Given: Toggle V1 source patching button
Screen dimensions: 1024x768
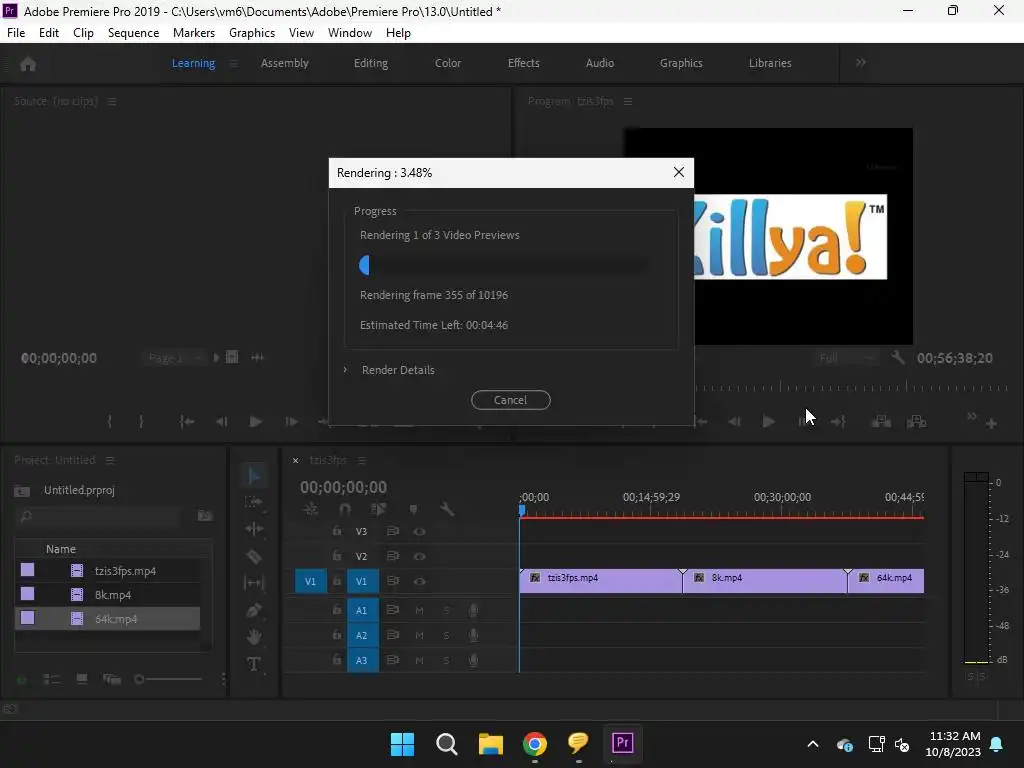Looking at the screenshot, I should point(311,581).
